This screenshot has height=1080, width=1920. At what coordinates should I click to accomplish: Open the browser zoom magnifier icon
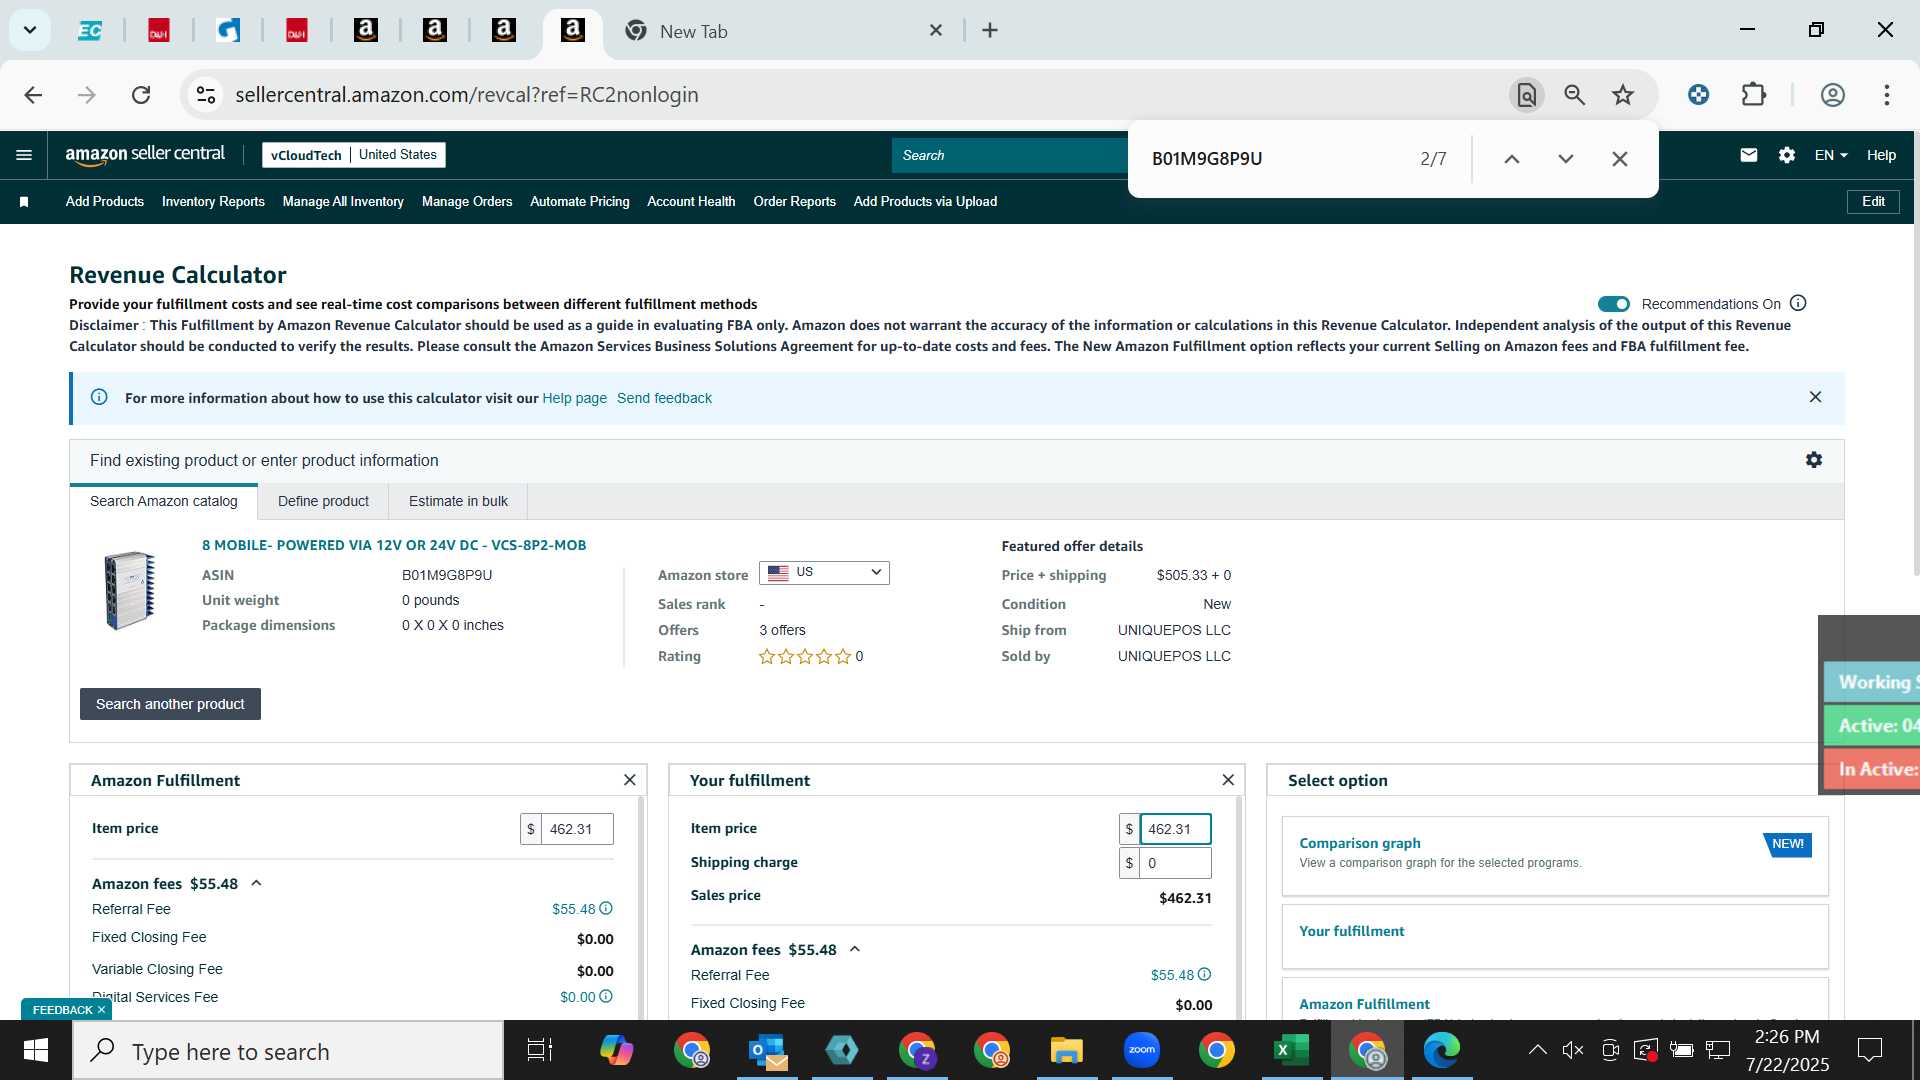pyautogui.click(x=1575, y=95)
